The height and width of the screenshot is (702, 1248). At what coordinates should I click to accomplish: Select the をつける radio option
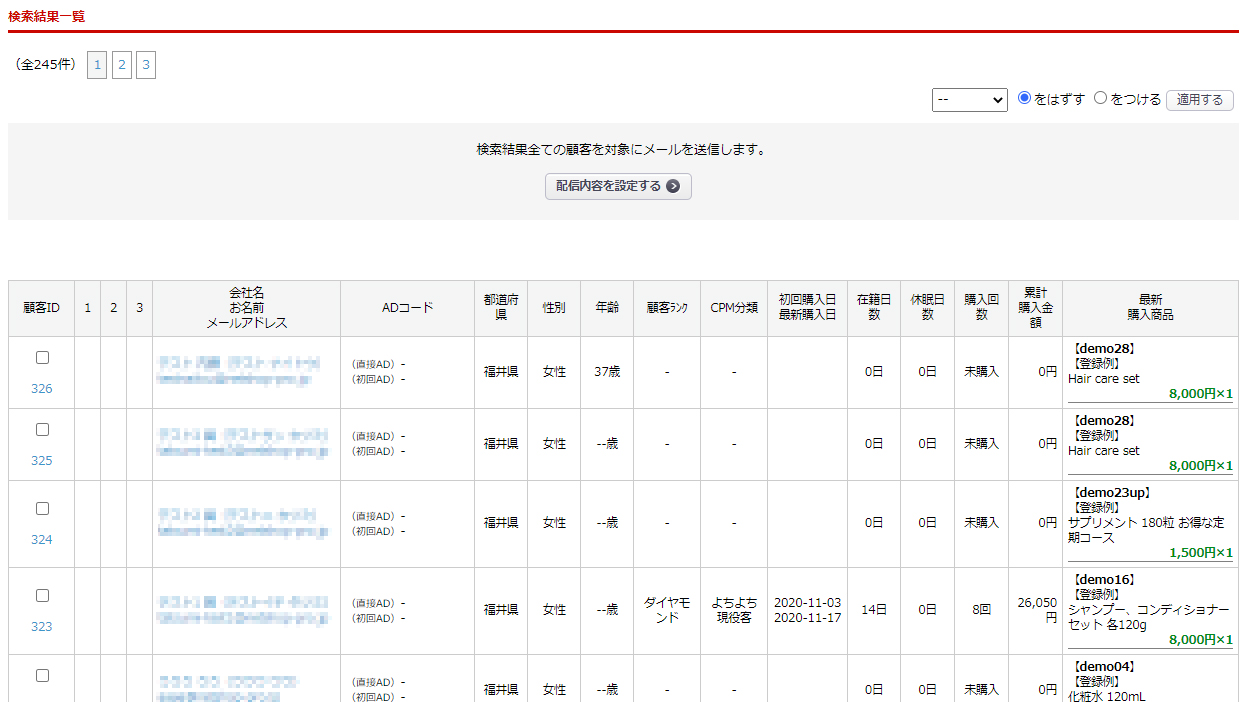[1101, 98]
